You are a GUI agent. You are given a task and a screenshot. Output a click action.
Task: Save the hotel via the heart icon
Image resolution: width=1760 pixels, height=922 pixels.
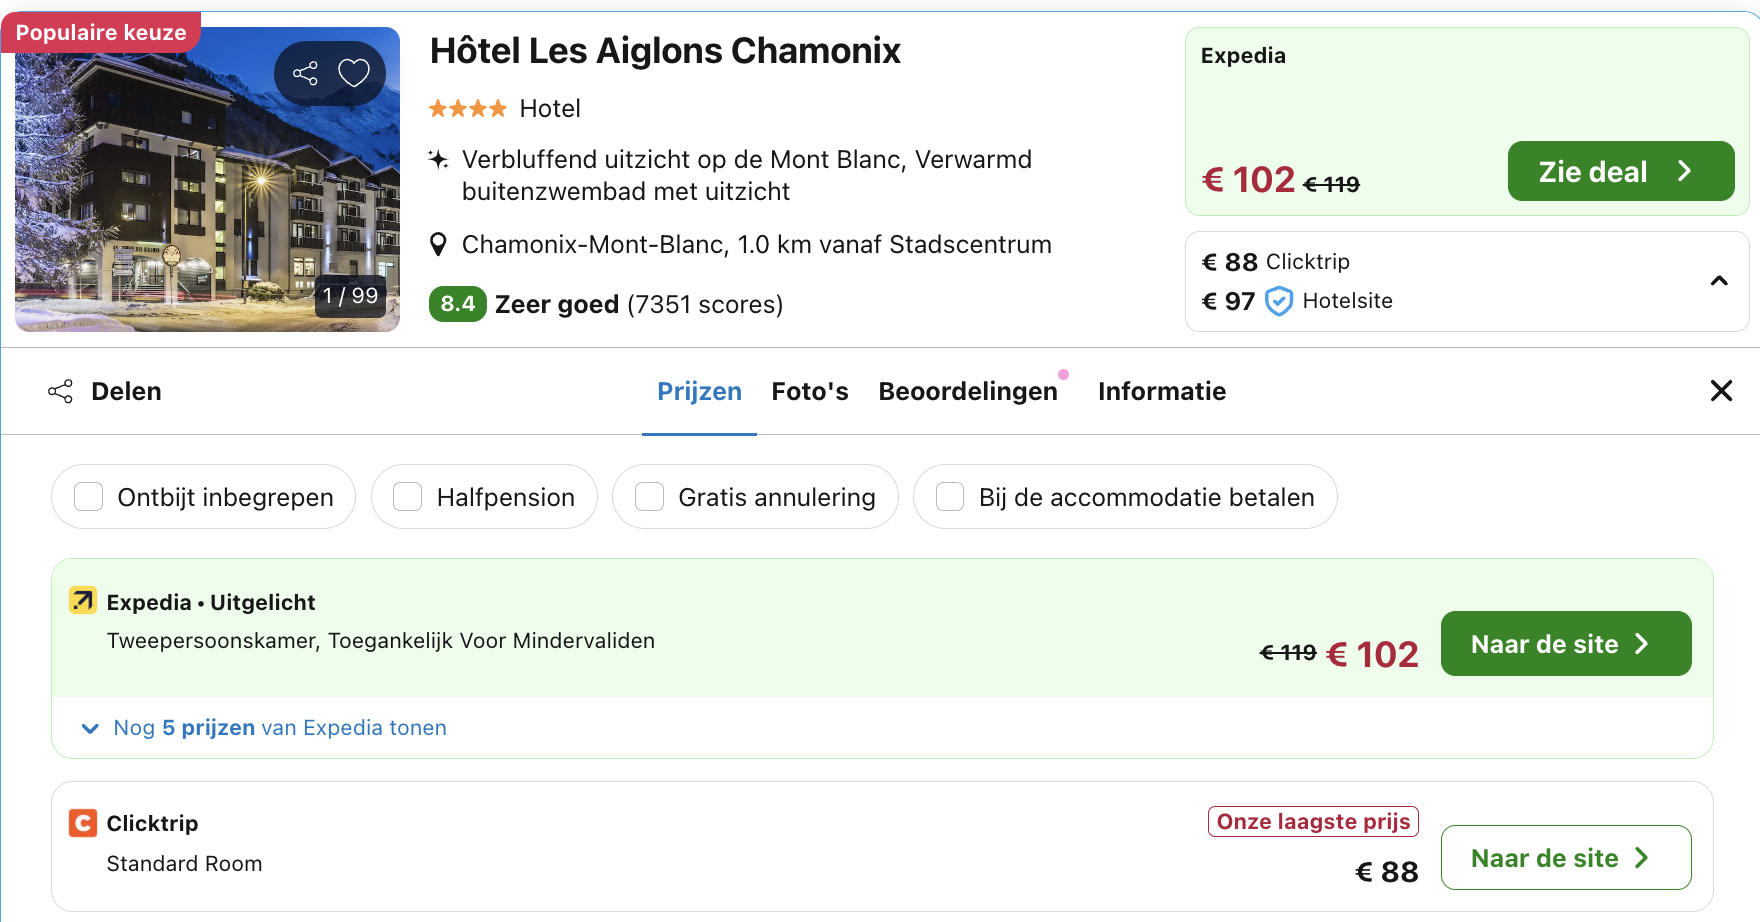tap(355, 72)
